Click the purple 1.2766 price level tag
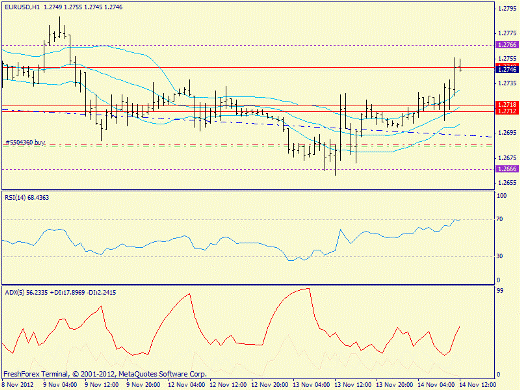Viewport: 520px width, 390px height. pos(507,45)
